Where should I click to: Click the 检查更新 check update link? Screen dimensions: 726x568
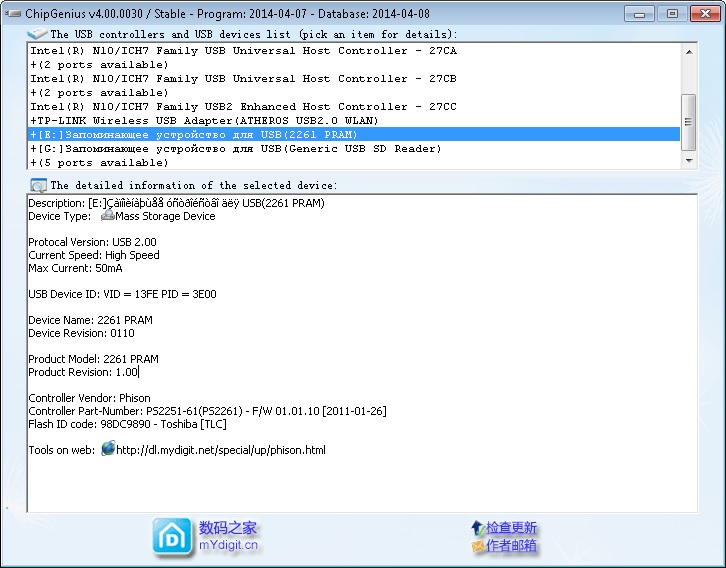click(x=511, y=528)
